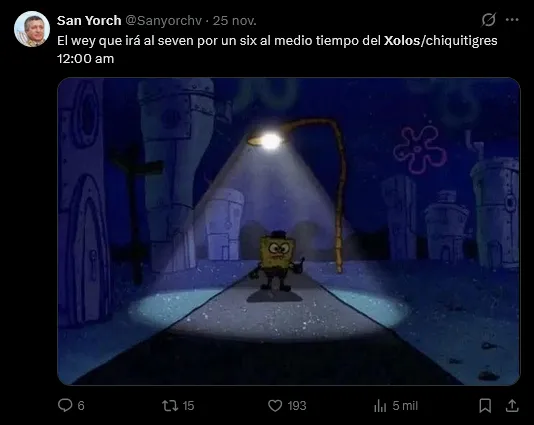The width and height of the screenshot is (534, 425).
Task: Click the bold Xolos keyword in tweet
Action: tap(402, 41)
